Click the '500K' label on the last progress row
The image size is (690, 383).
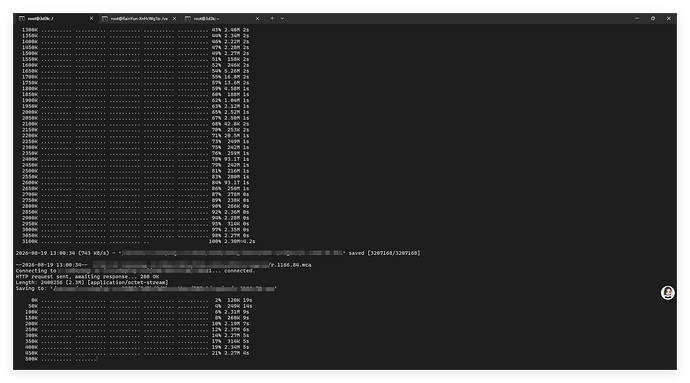click(31, 359)
